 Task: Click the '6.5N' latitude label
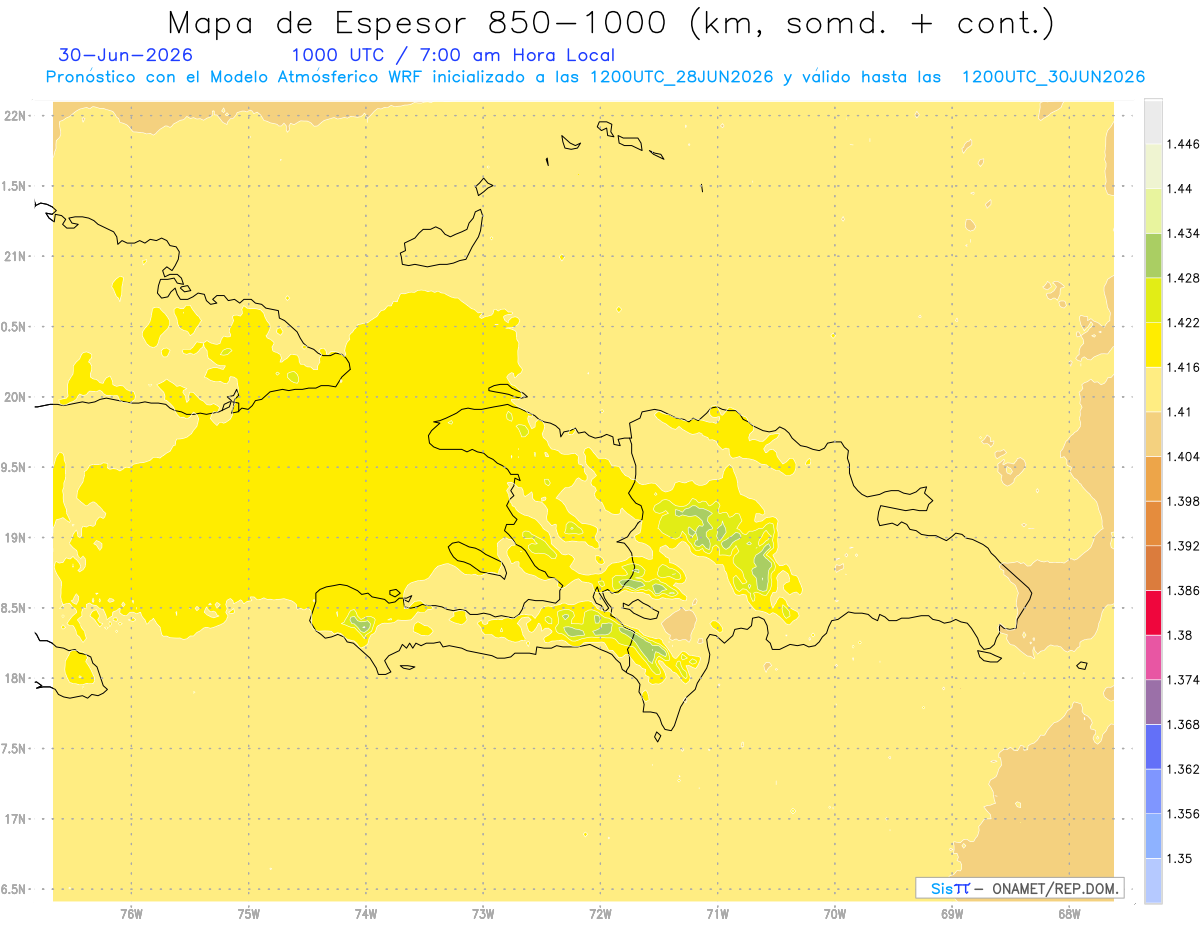[x=13, y=889]
